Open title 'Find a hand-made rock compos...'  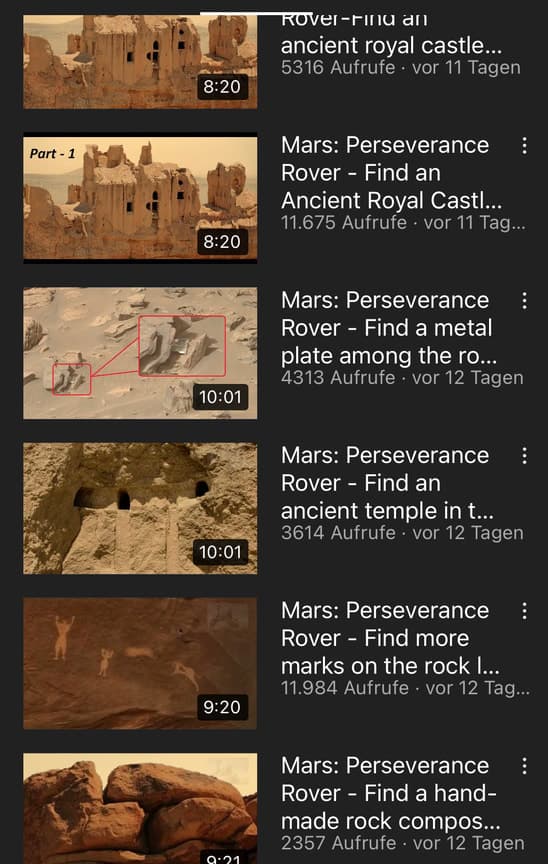pyautogui.click(x=391, y=793)
